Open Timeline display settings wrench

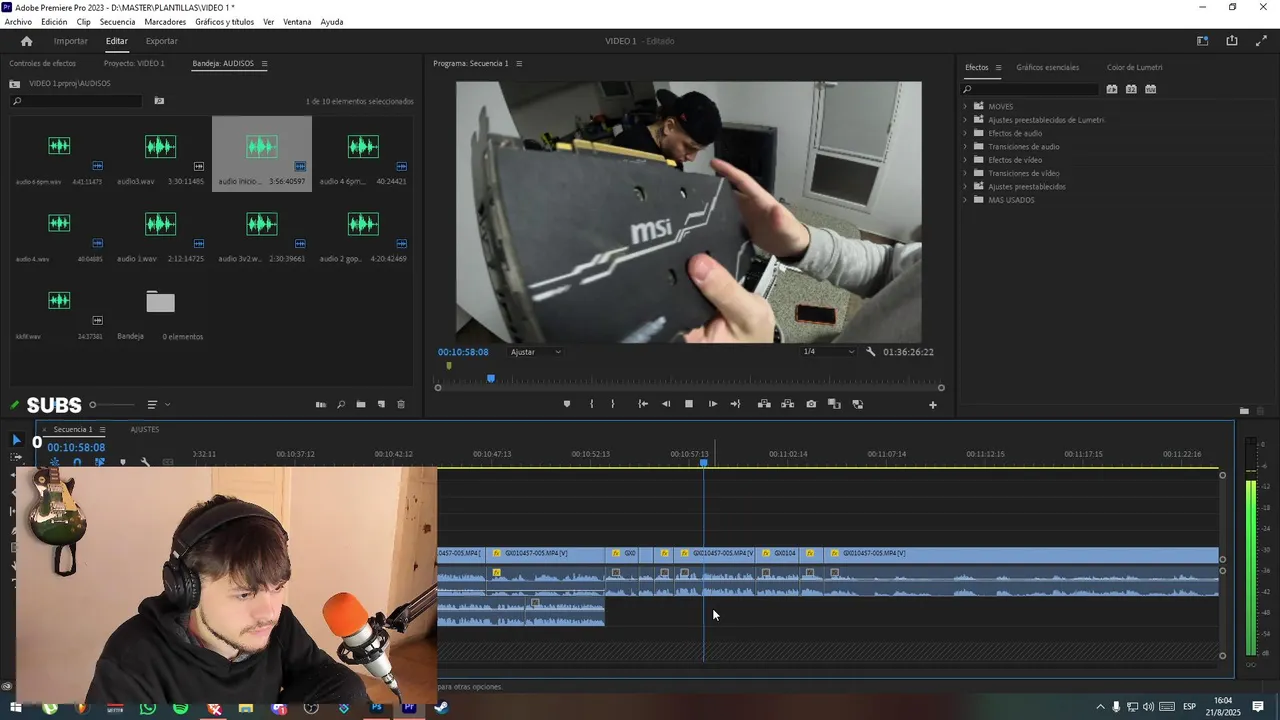point(145,462)
